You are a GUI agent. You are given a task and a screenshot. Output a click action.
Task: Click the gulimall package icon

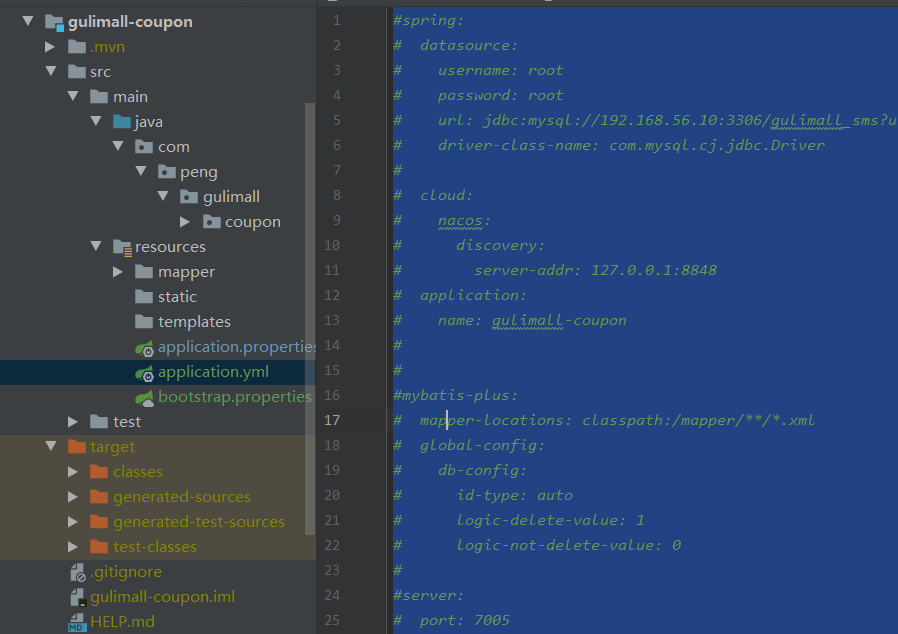click(189, 196)
